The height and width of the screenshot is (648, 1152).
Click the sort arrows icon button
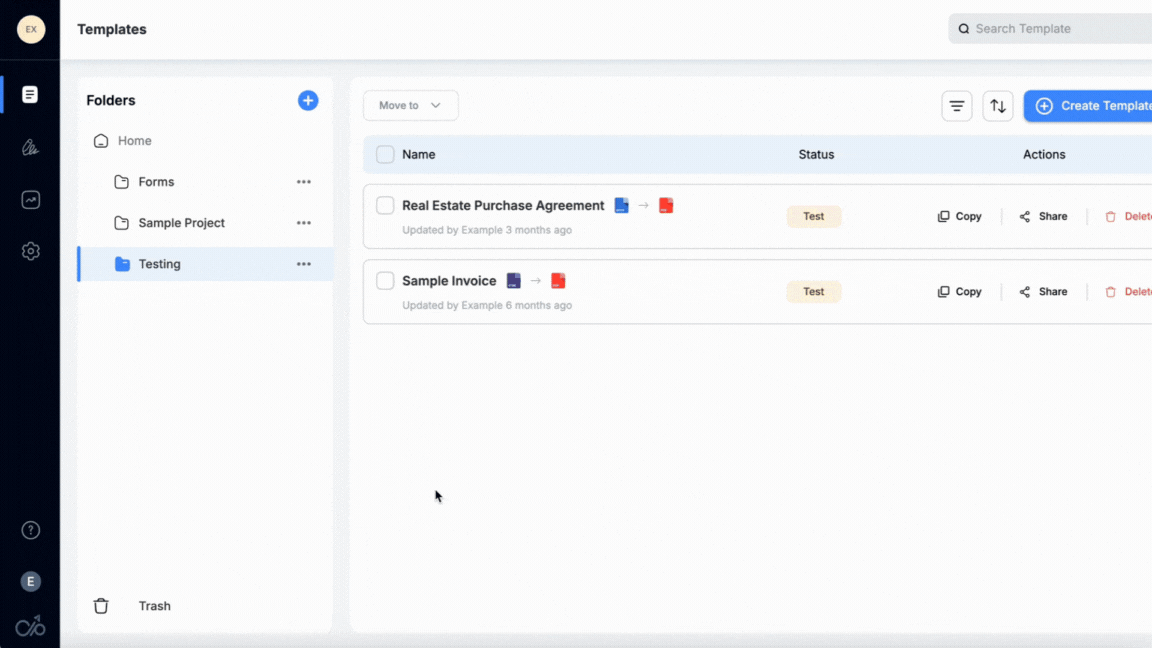998,106
